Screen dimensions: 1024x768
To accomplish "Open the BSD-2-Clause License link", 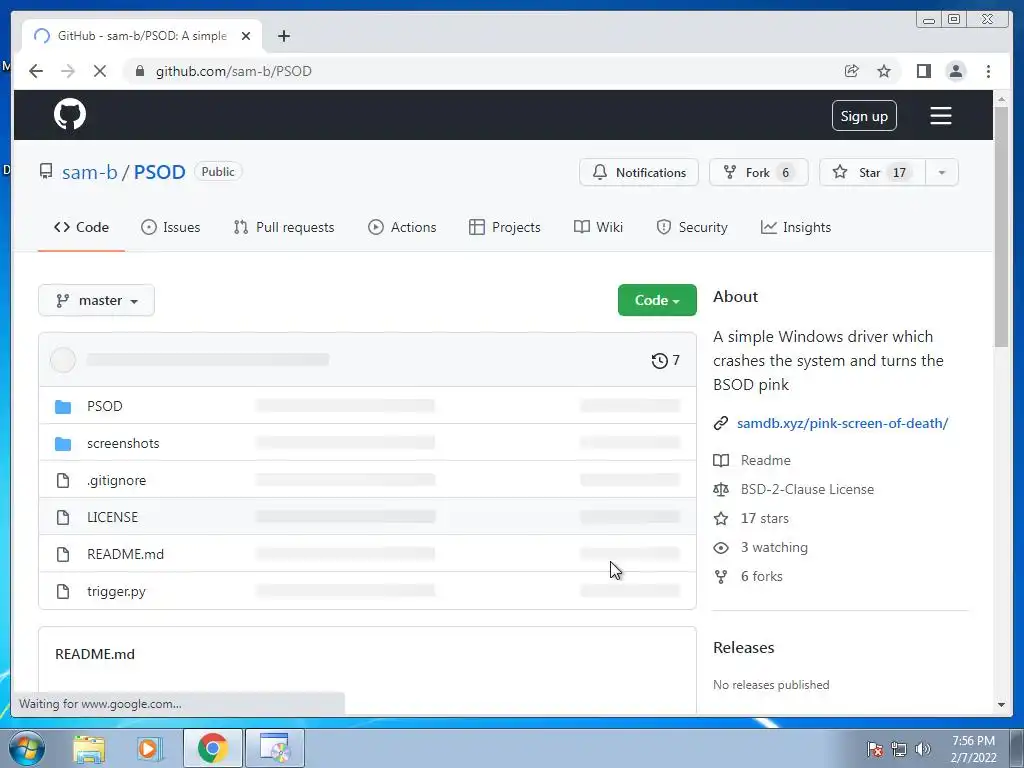I will pos(807,489).
